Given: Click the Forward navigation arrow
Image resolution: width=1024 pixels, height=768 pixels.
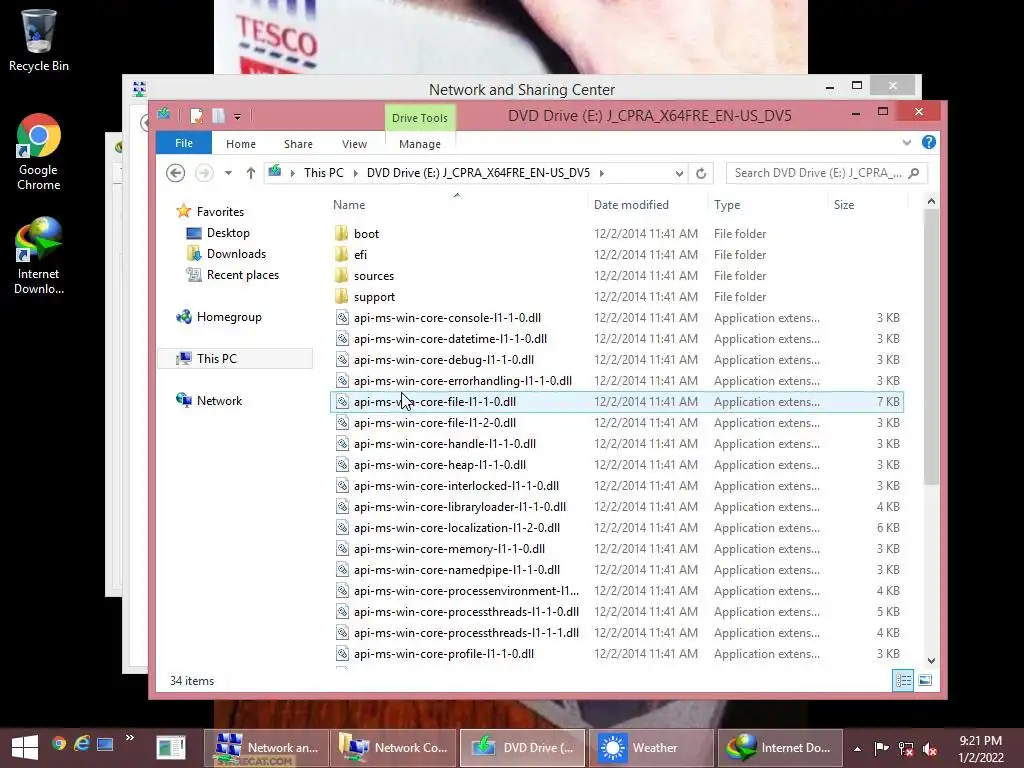Looking at the screenshot, I should coord(204,173).
